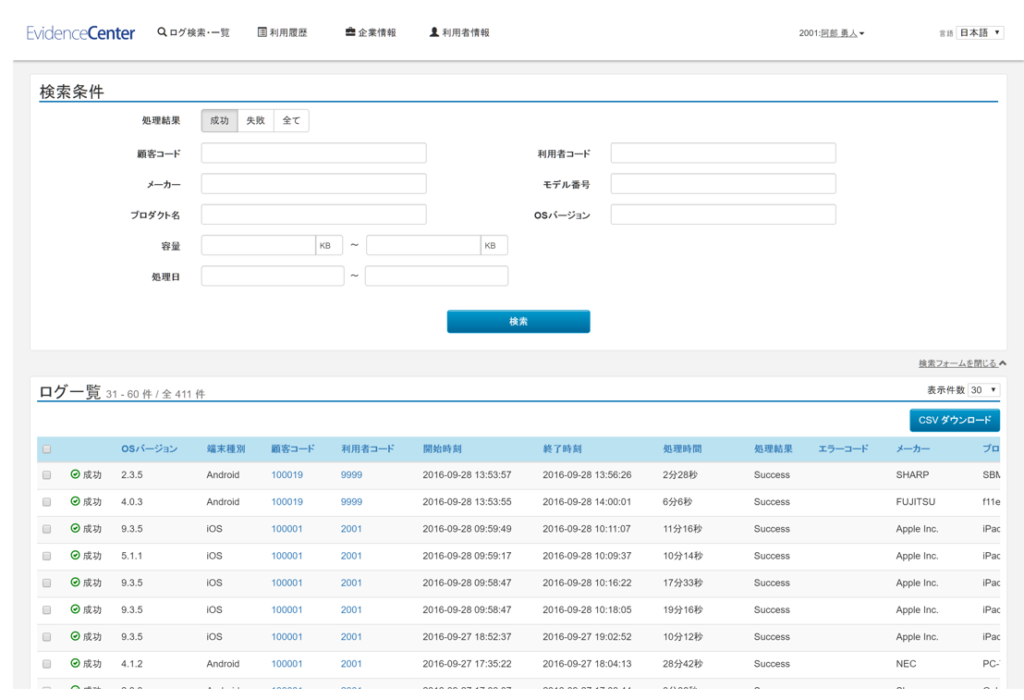The width and height of the screenshot is (1024, 700).
Task: Click the 28分42秒 processing time cell
Action: pos(683,663)
